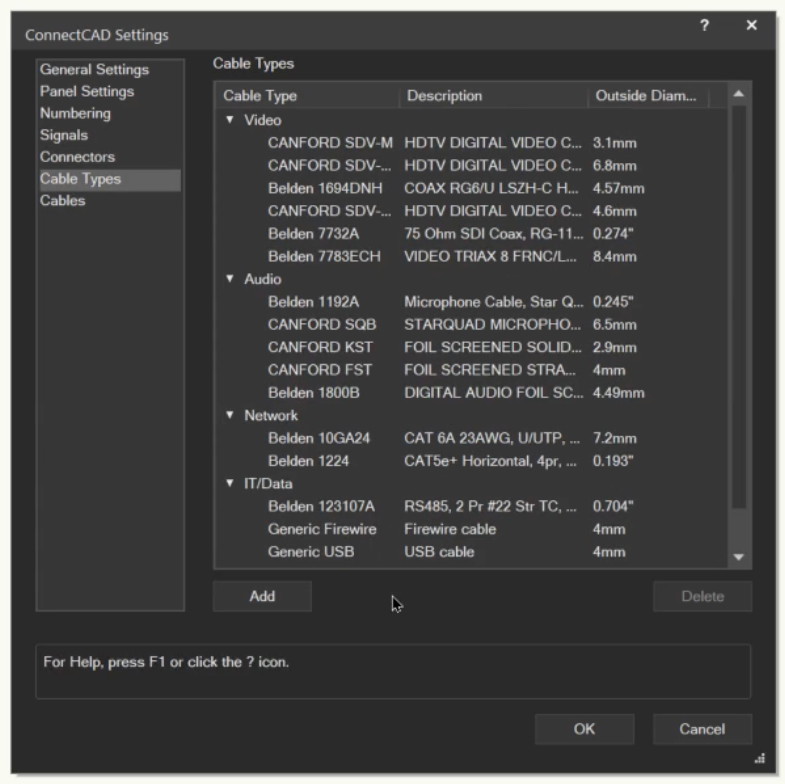
Task: Cancel the ConnectCAD Settings dialog
Action: [x=702, y=729]
